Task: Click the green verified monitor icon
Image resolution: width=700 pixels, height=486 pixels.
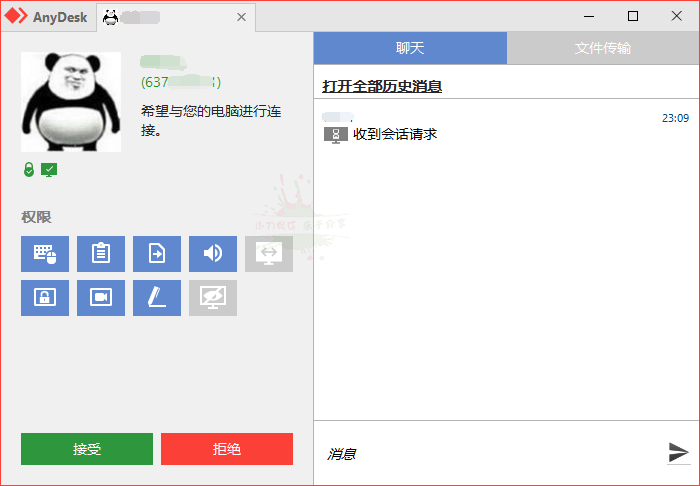Action: click(49, 169)
